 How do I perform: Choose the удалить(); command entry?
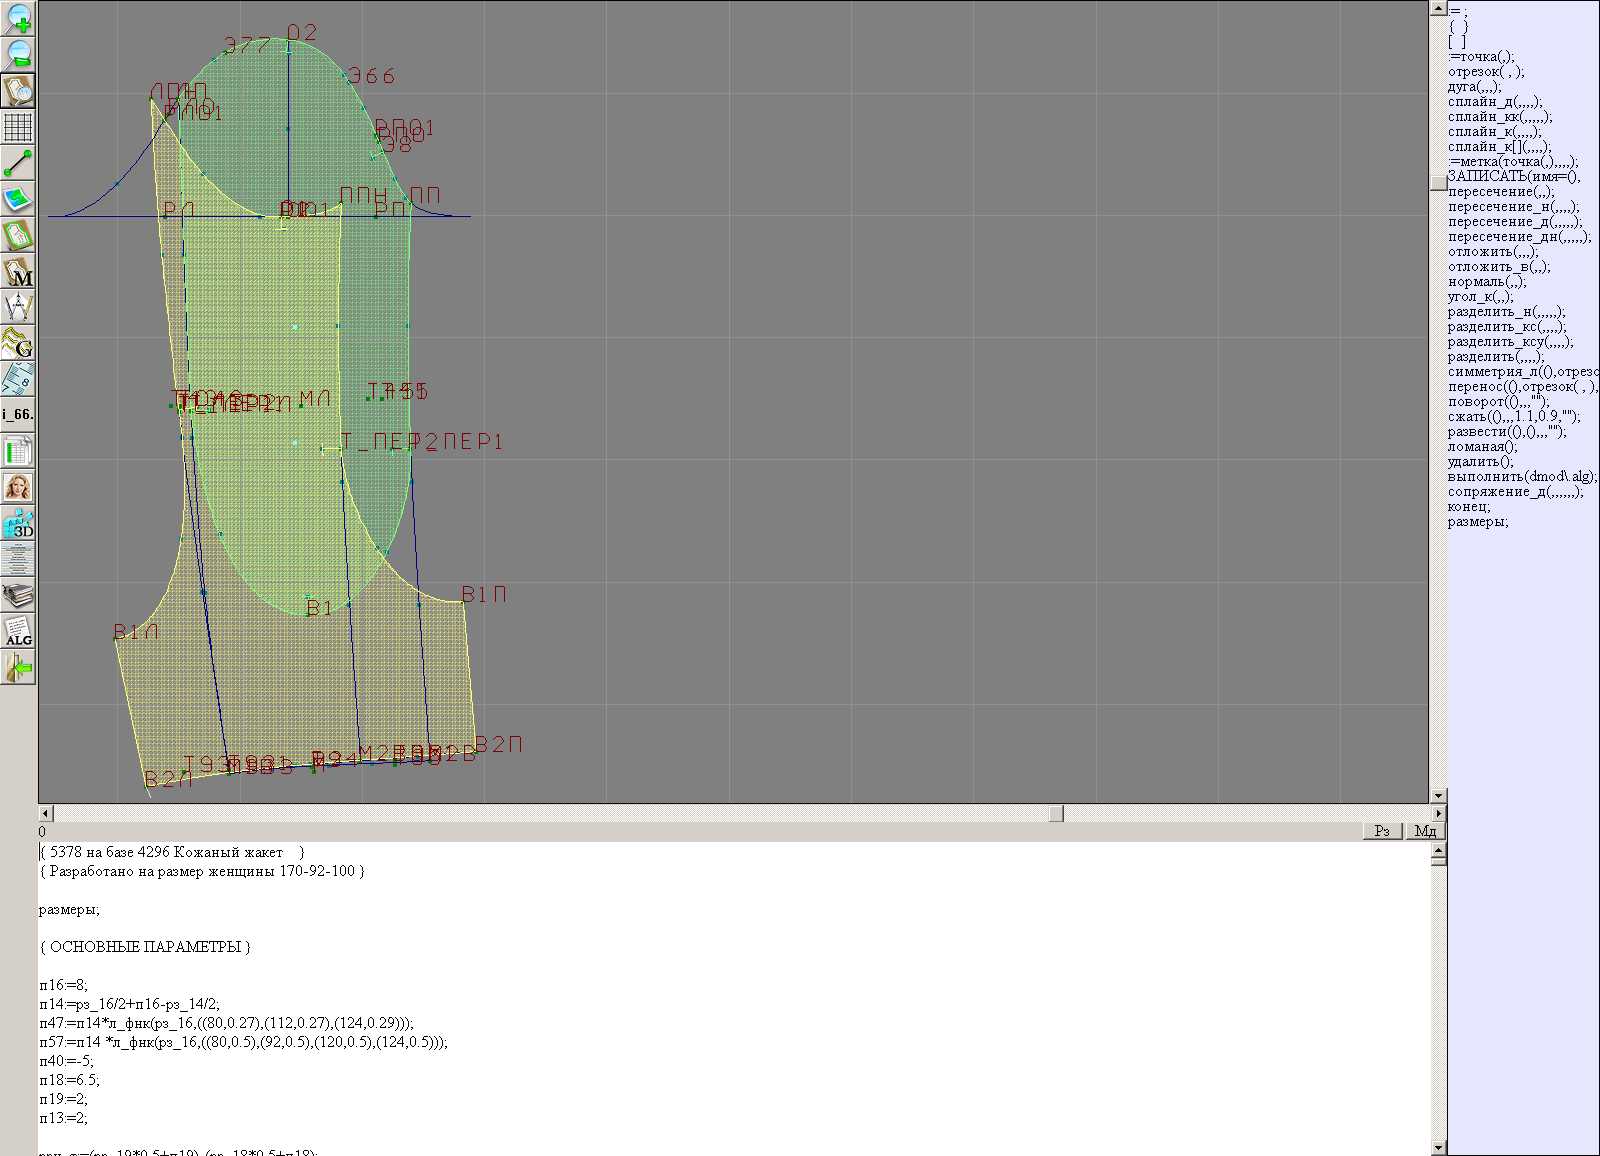tap(1480, 462)
